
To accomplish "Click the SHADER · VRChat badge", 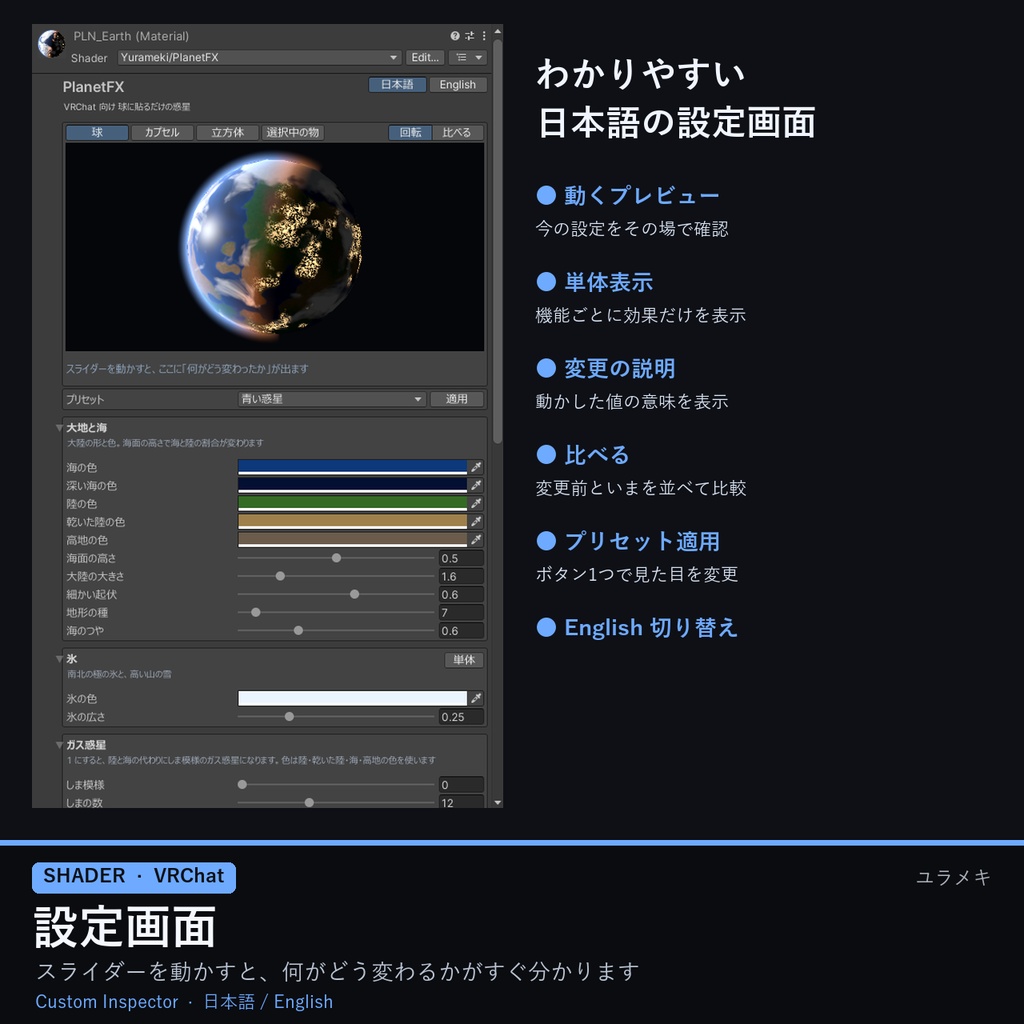I will pyautogui.click(x=134, y=877).
